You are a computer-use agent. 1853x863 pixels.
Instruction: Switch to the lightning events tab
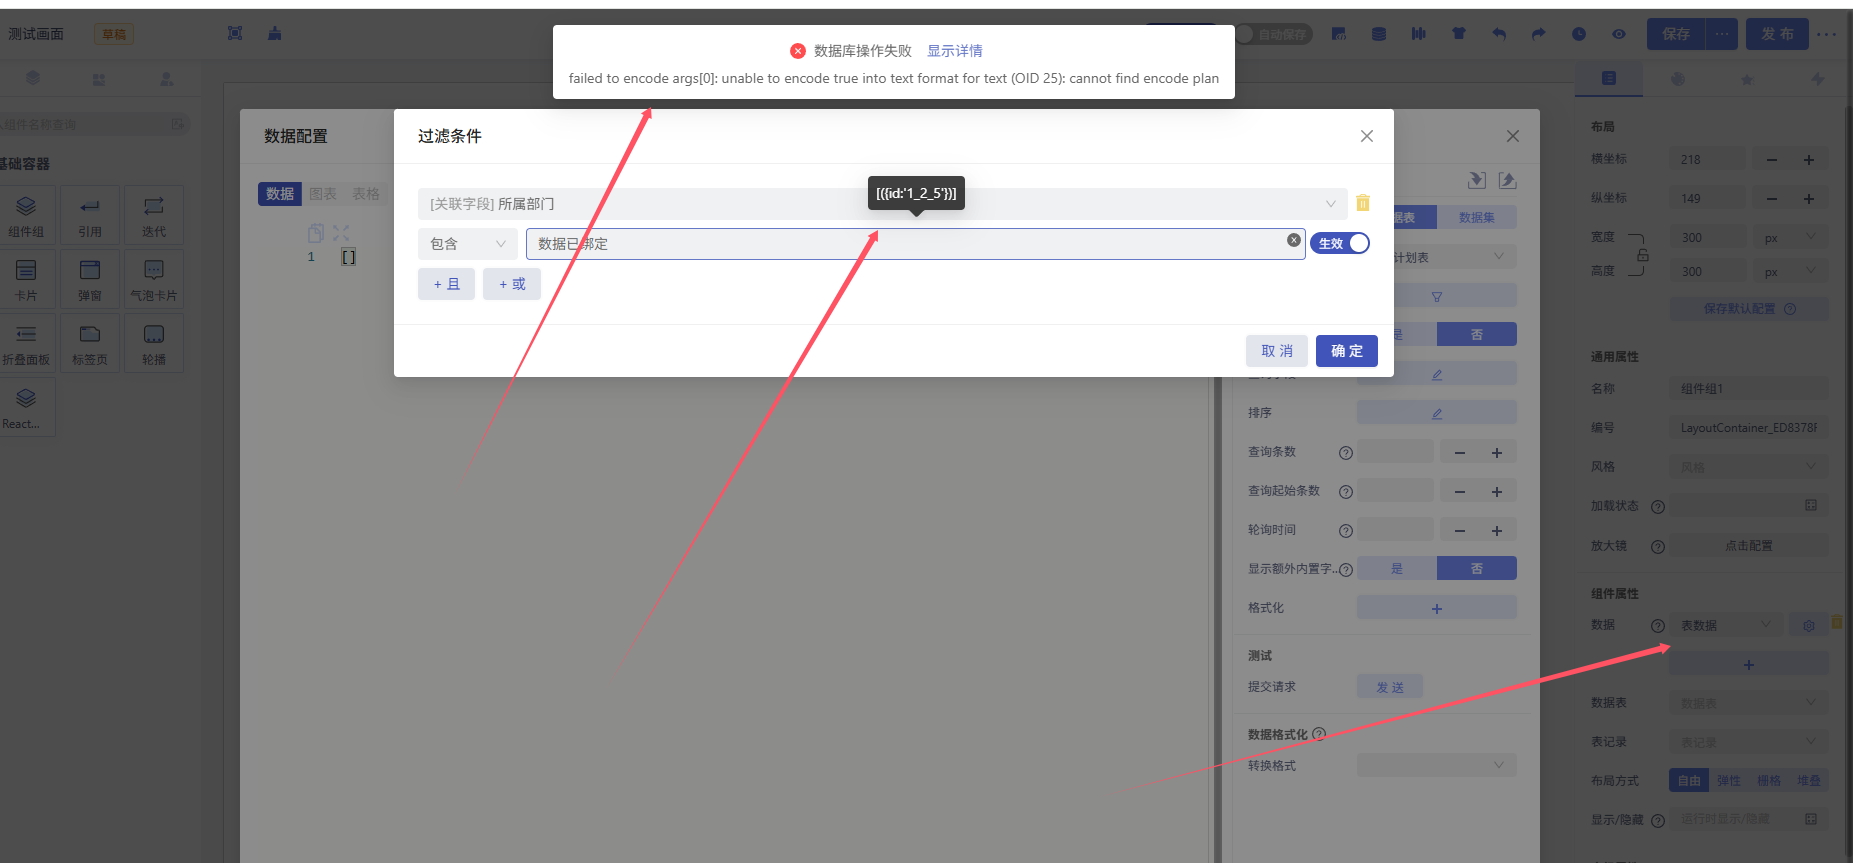click(1818, 79)
